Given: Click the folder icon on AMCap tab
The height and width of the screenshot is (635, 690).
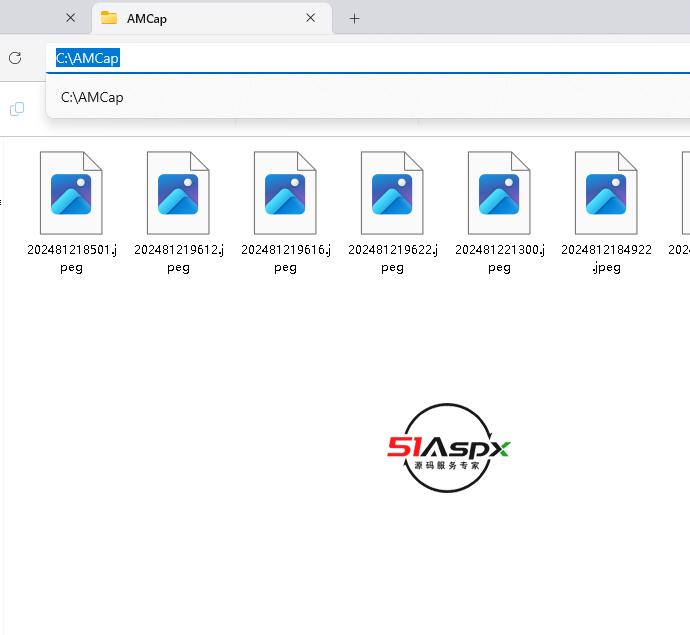Looking at the screenshot, I should click(109, 18).
